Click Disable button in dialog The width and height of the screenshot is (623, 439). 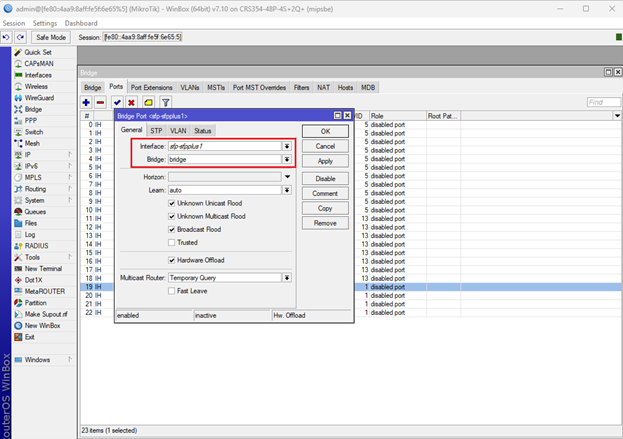click(x=325, y=179)
